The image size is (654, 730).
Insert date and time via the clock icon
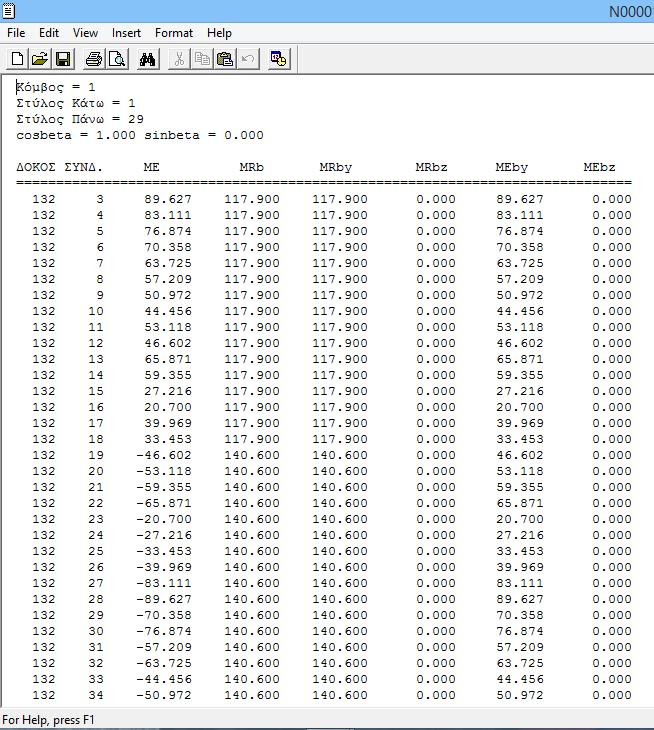tap(279, 59)
